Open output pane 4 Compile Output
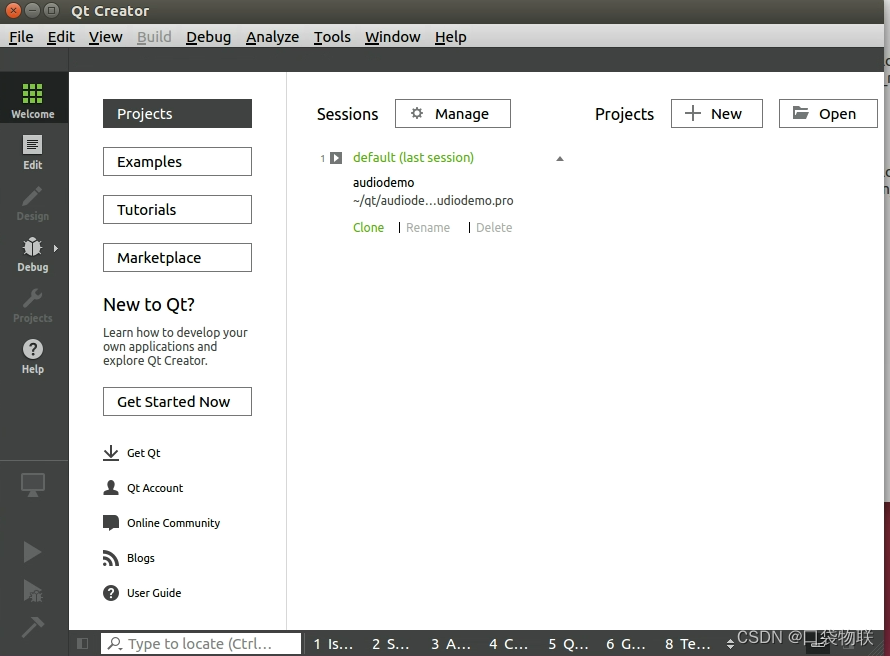 tap(509, 644)
